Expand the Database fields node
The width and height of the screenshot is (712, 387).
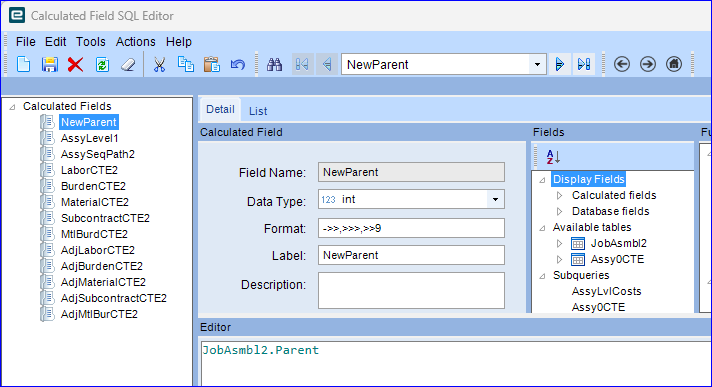coord(559,211)
